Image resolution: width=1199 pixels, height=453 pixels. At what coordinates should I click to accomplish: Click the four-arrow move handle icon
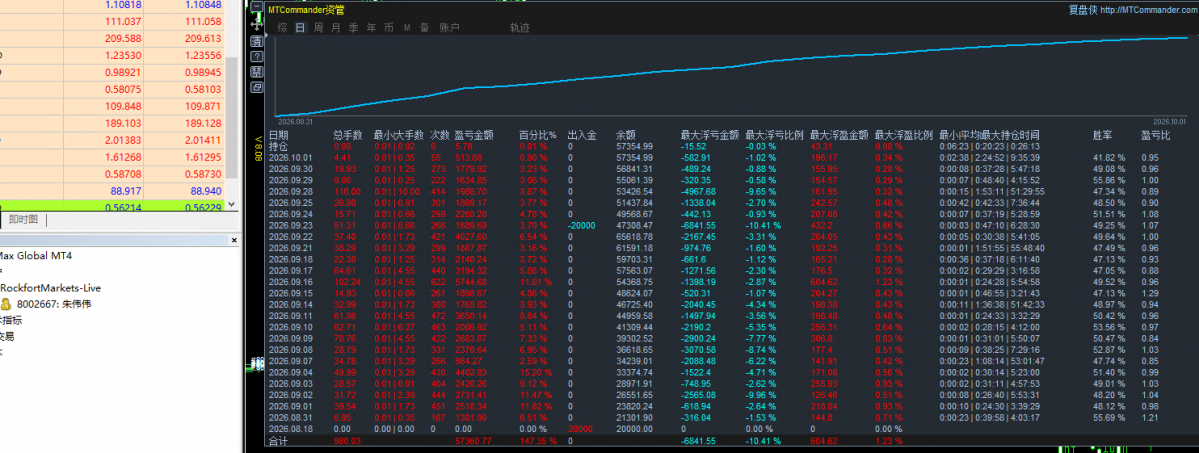257,24
